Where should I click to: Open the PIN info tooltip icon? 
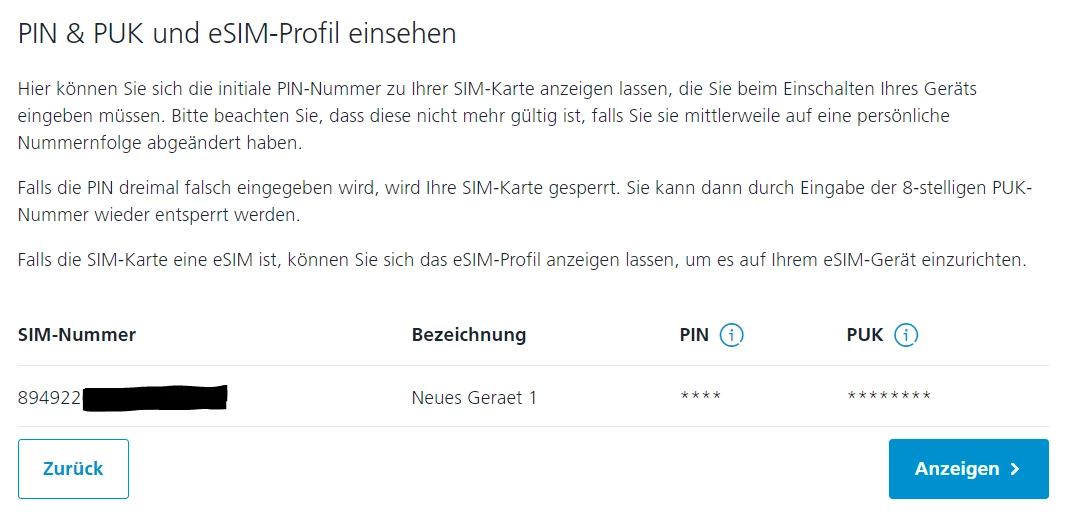731,335
